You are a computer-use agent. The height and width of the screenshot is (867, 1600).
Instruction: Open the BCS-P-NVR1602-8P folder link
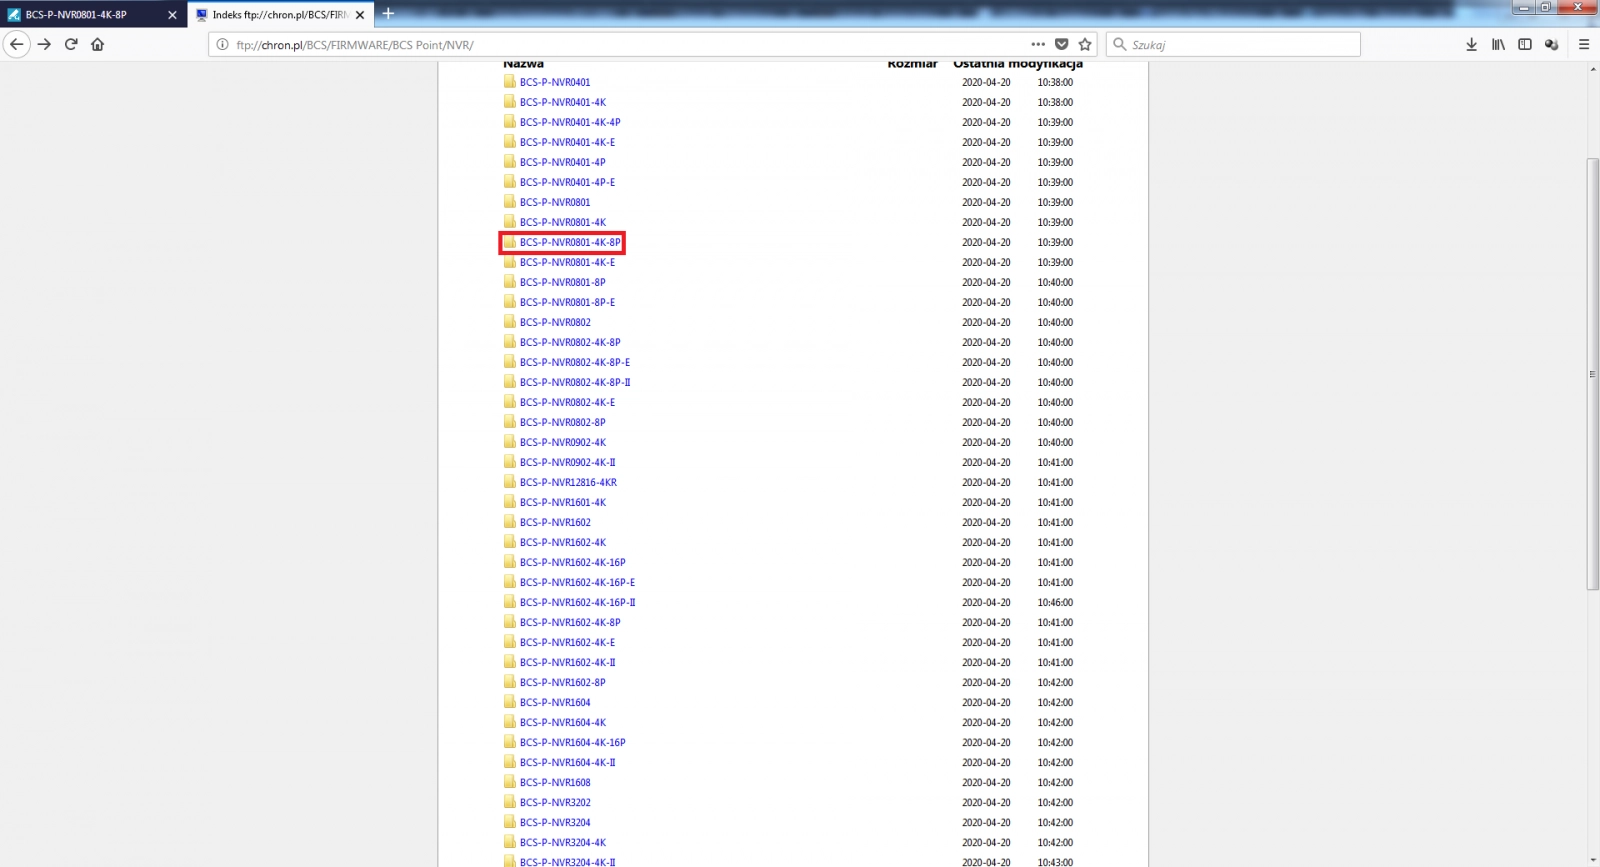tap(563, 682)
